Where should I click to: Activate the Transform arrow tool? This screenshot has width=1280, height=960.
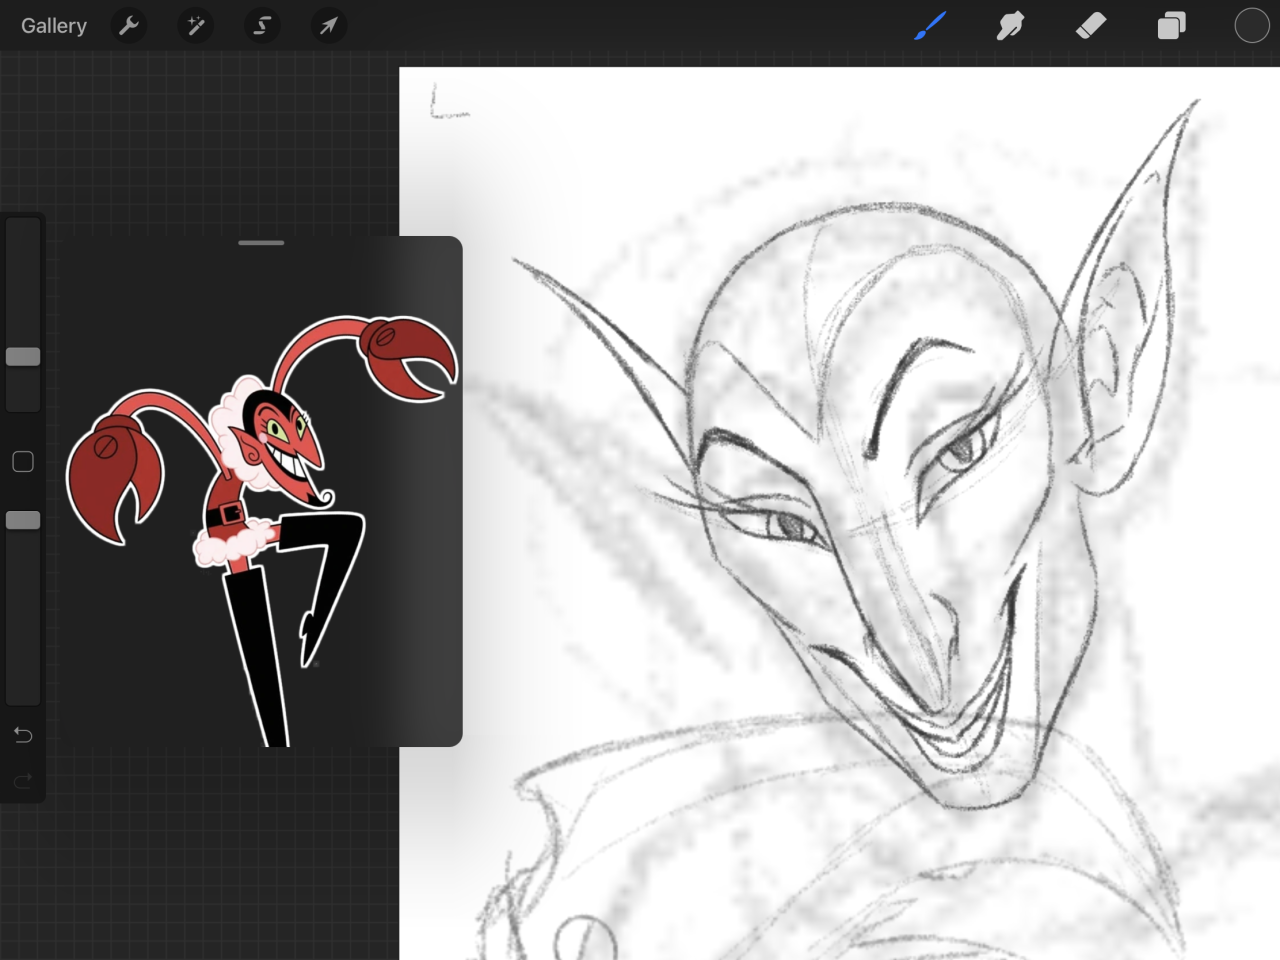pos(328,26)
